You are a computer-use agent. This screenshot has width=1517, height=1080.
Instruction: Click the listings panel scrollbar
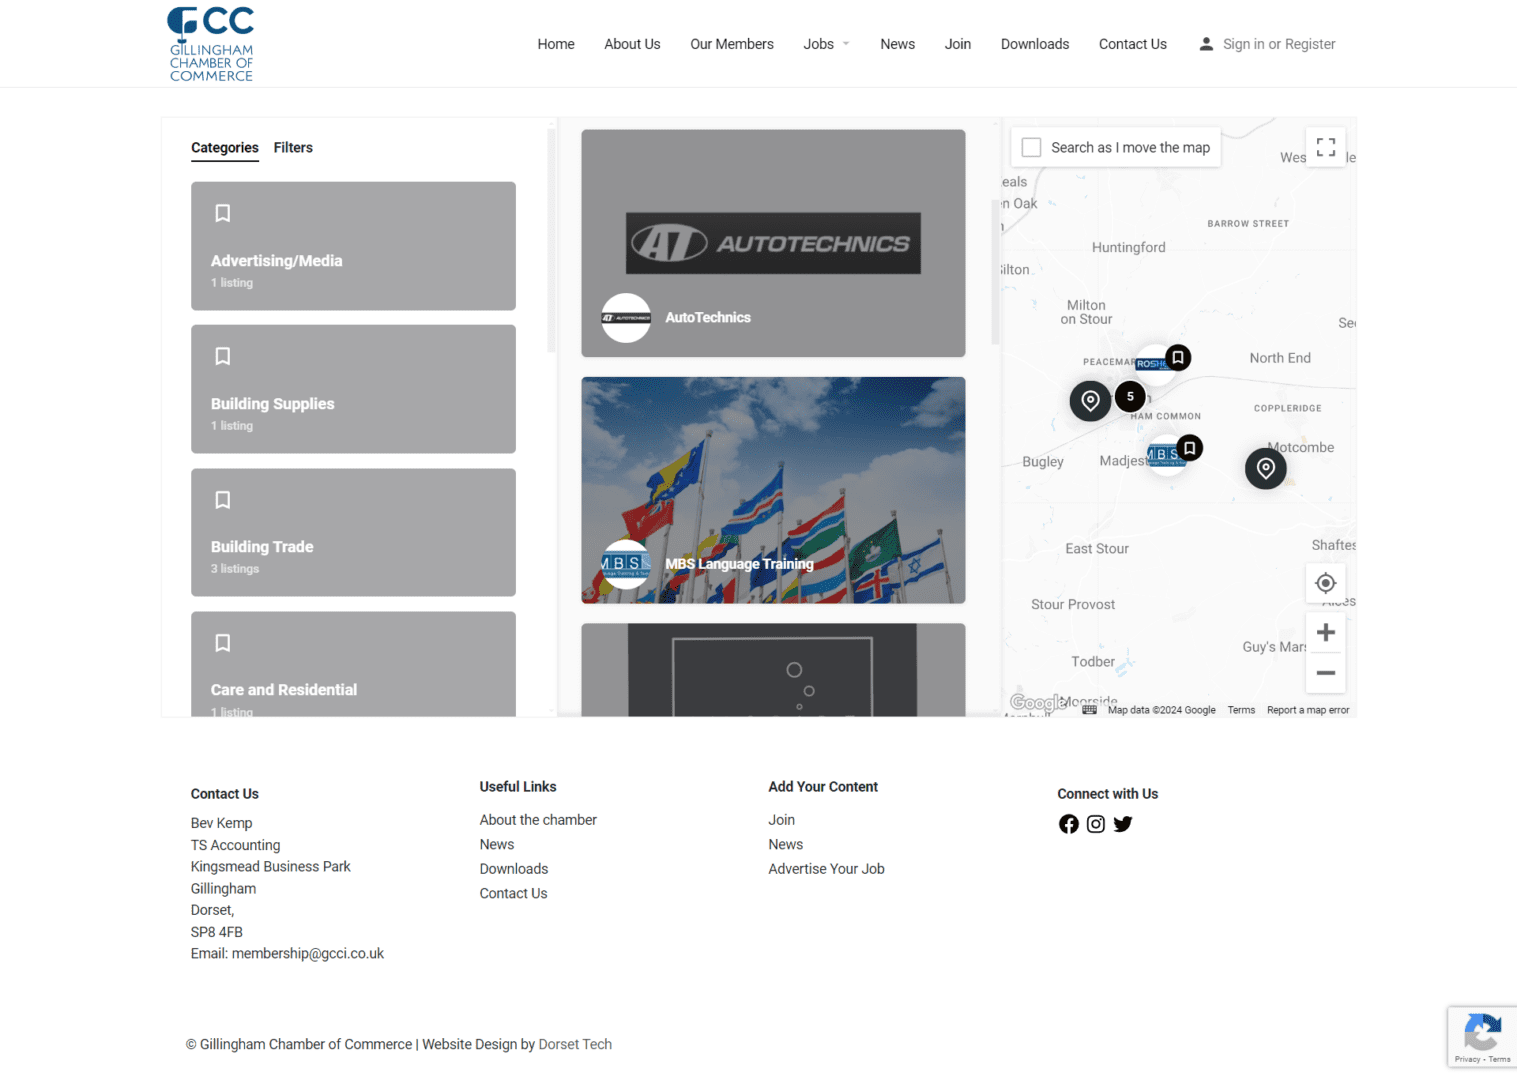click(x=995, y=270)
